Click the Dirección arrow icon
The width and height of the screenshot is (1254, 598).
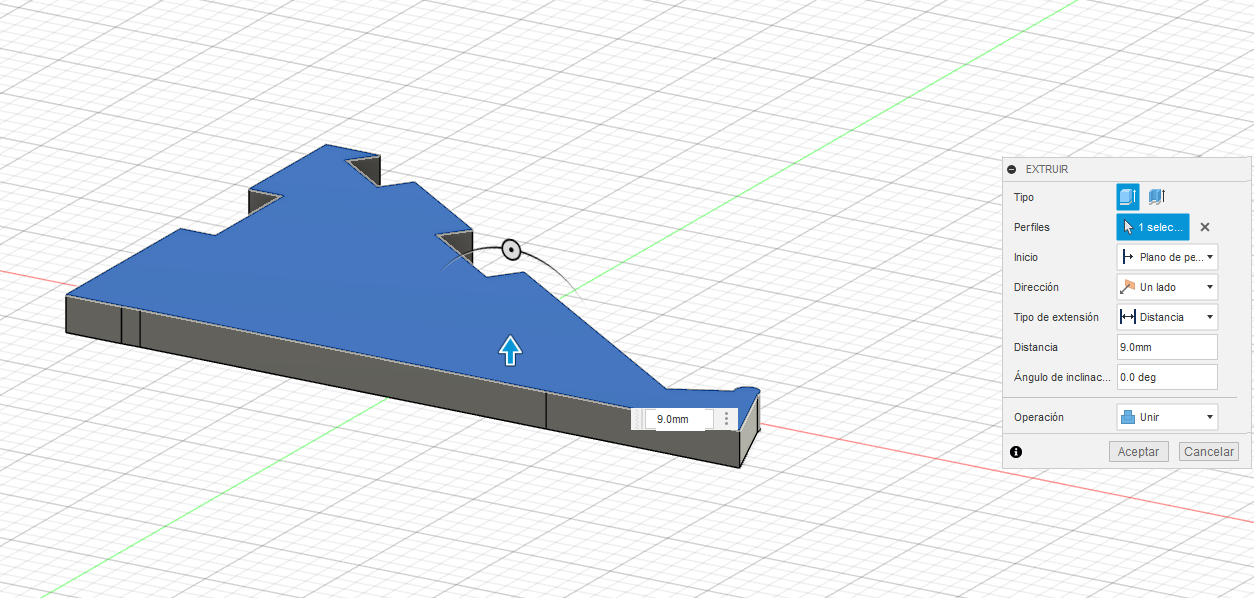pos(1127,287)
